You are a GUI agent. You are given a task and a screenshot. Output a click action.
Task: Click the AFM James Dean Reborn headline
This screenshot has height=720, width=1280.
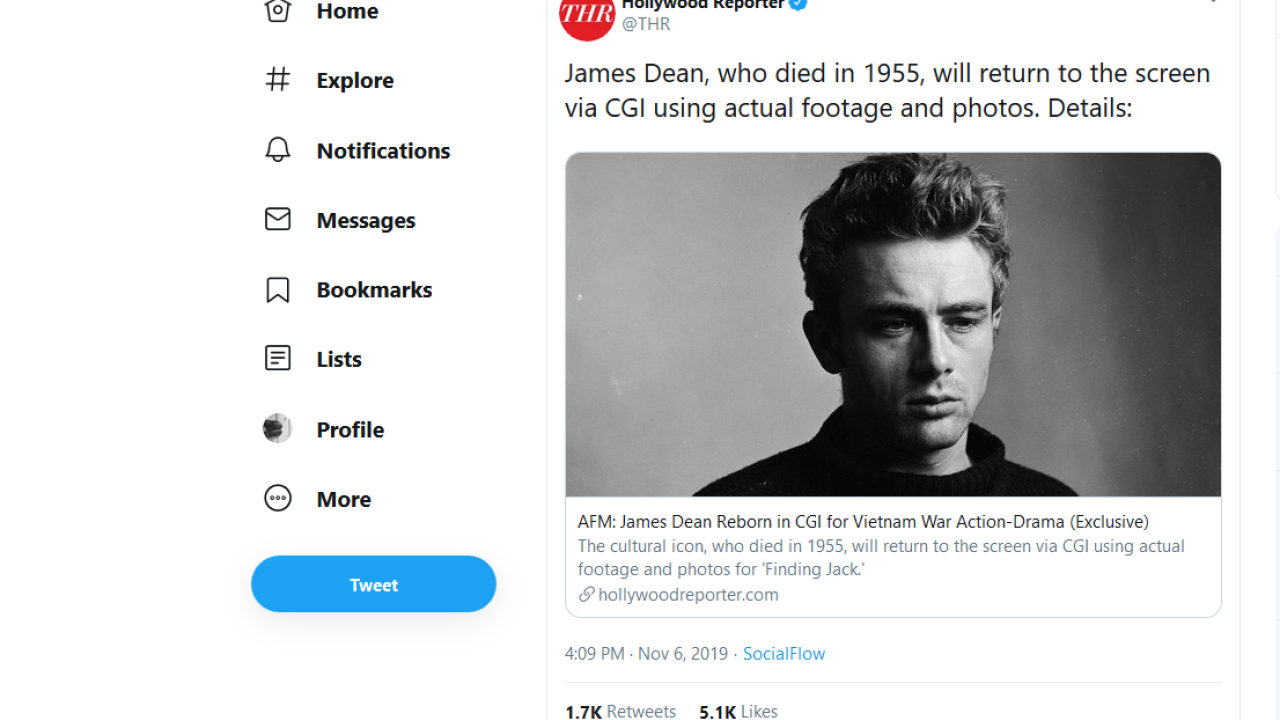click(x=863, y=521)
